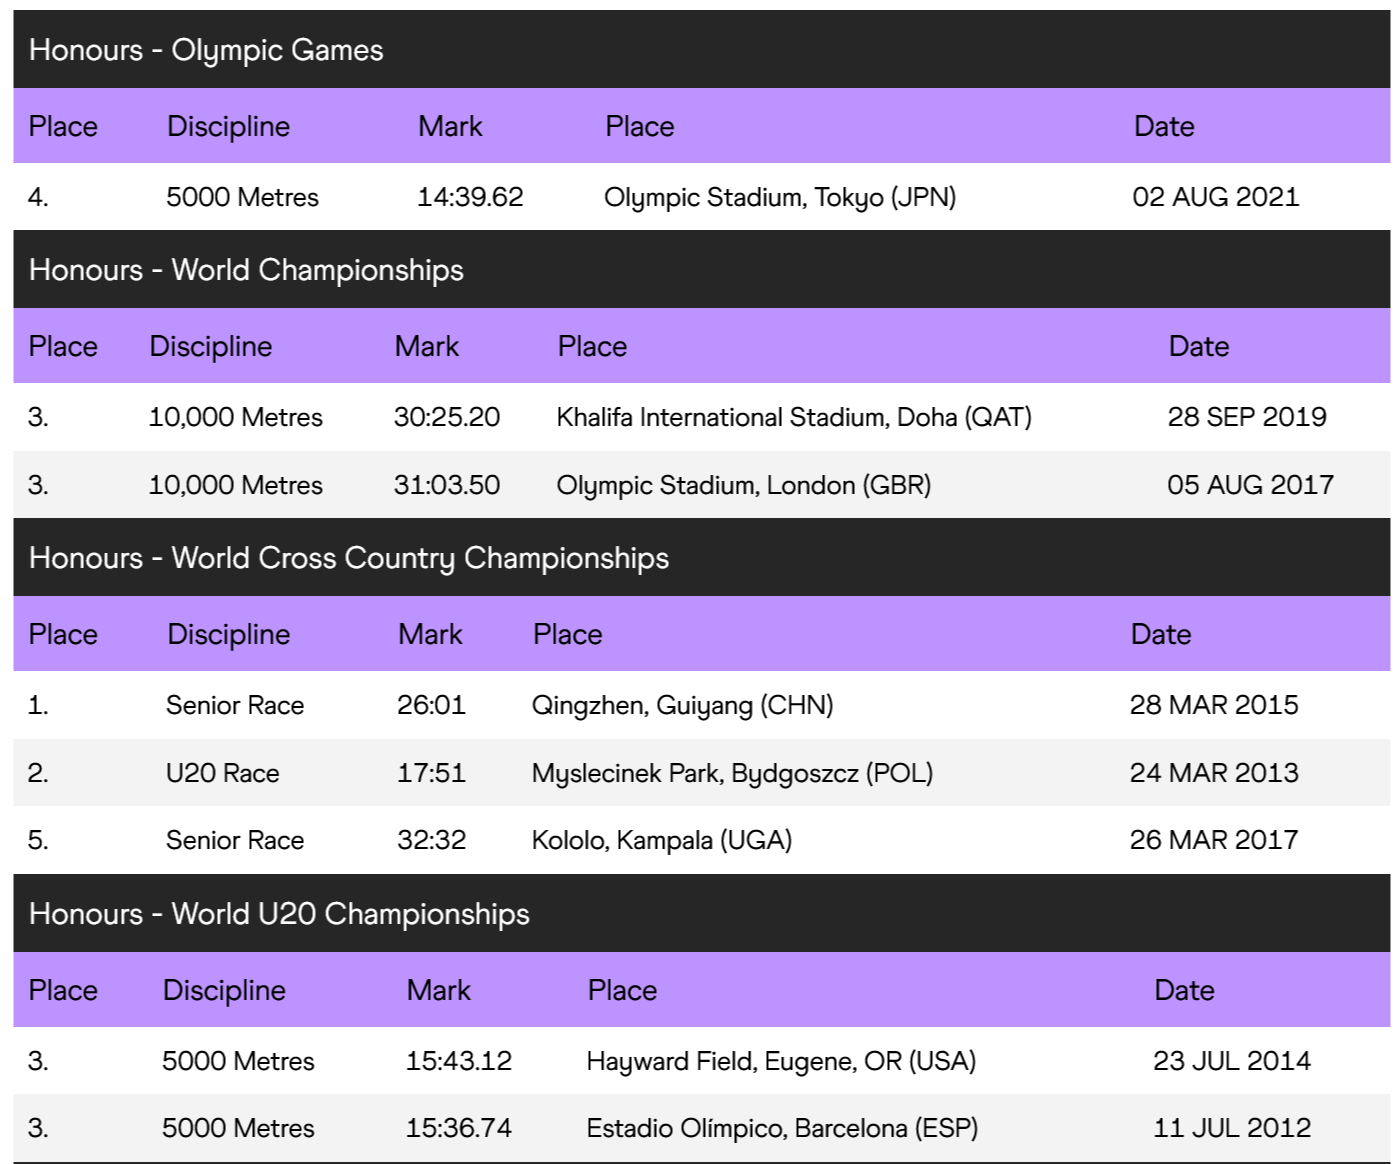Select the Hayward Field, Eugene 5000 Metres result

pyautogui.click(x=701, y=1061)
